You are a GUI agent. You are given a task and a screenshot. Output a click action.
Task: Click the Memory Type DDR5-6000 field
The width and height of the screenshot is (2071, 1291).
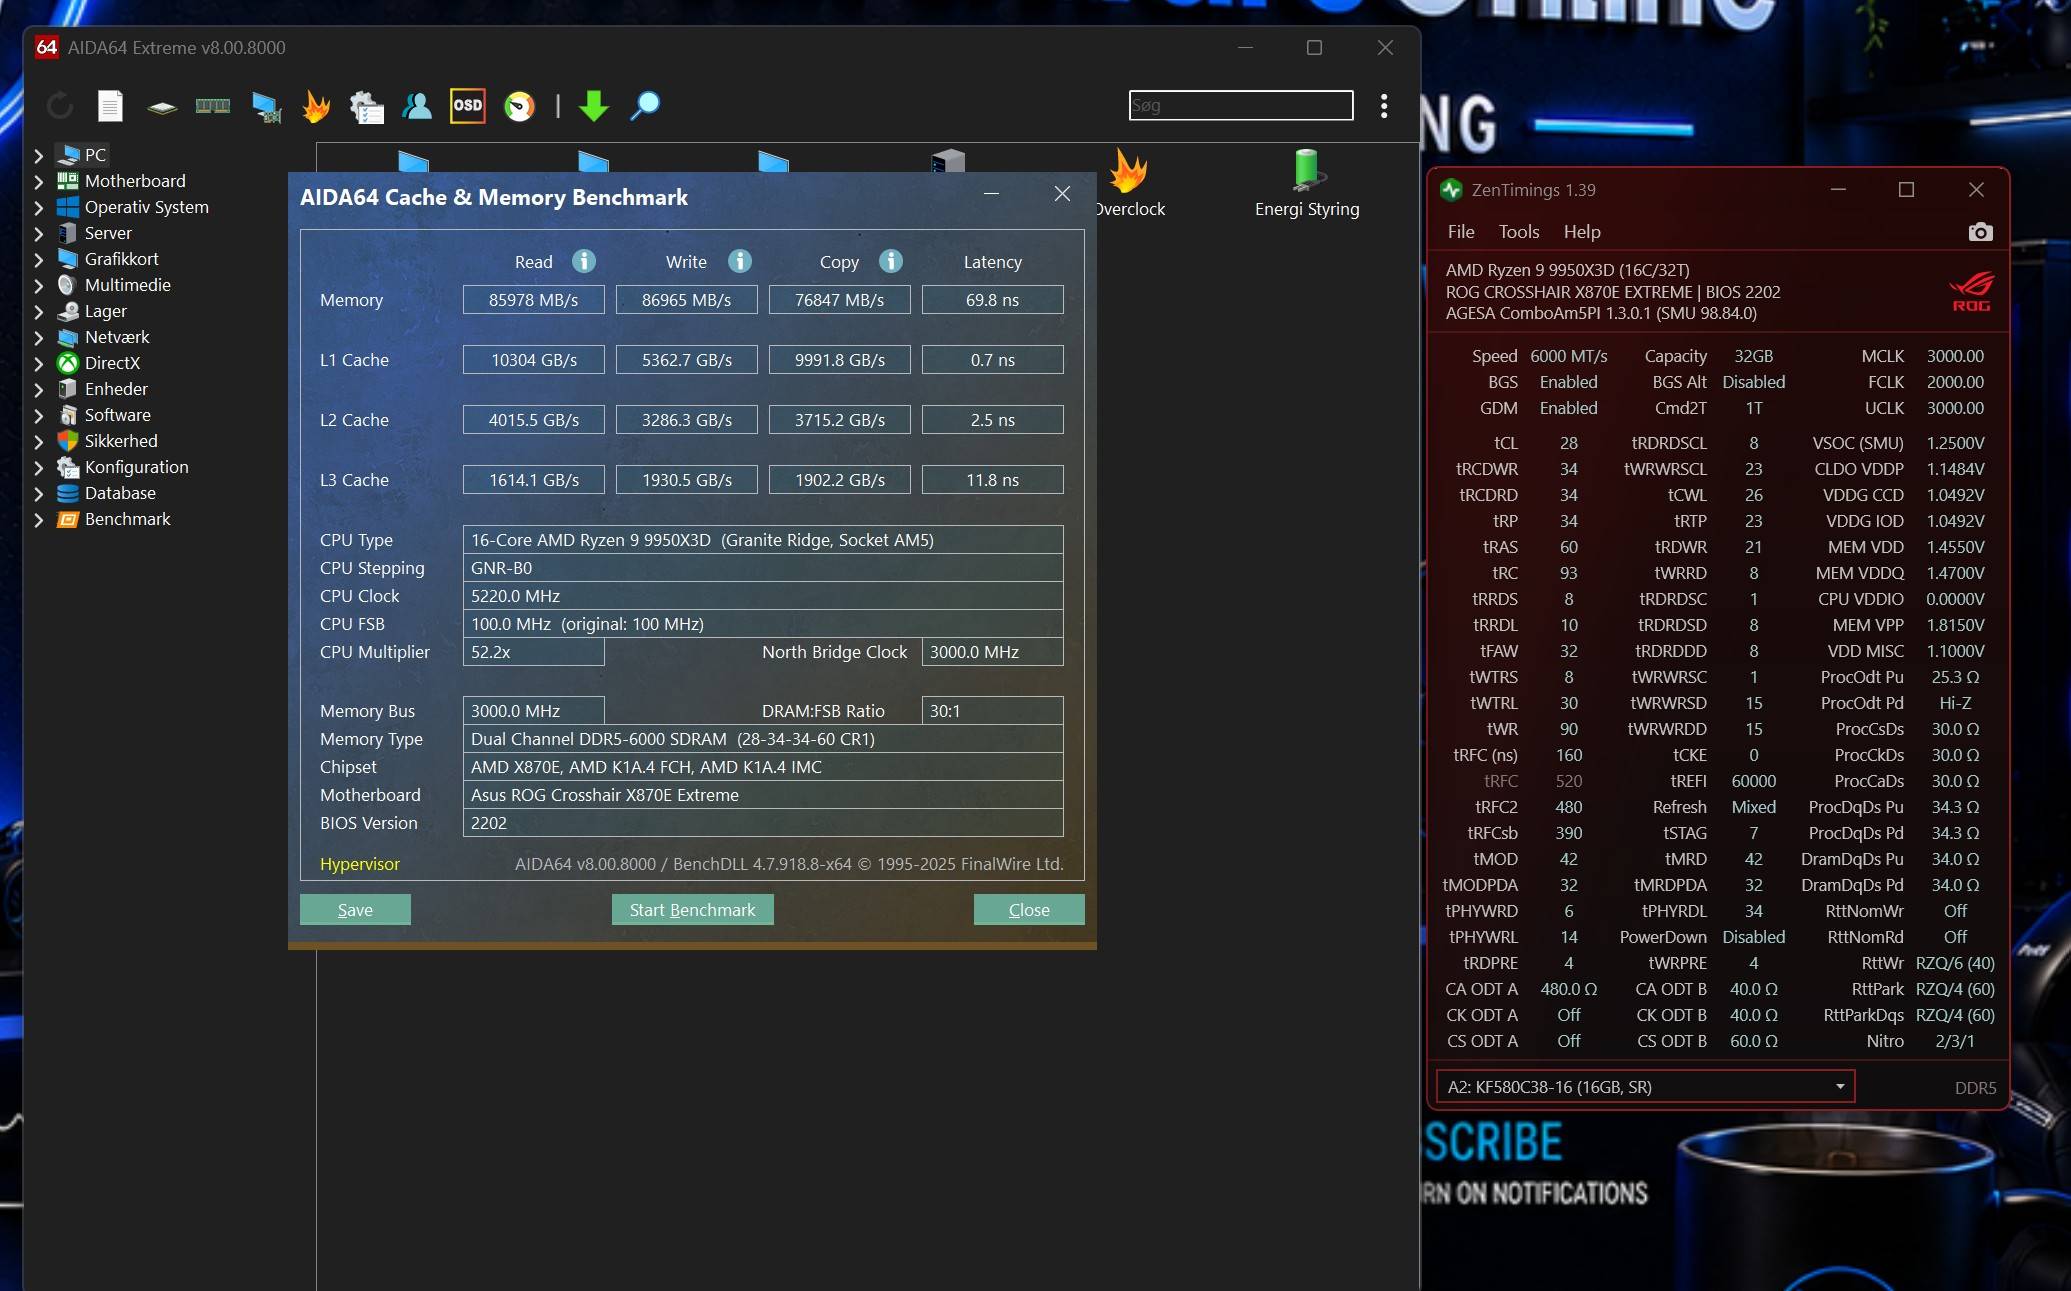[x=763, y=739]
